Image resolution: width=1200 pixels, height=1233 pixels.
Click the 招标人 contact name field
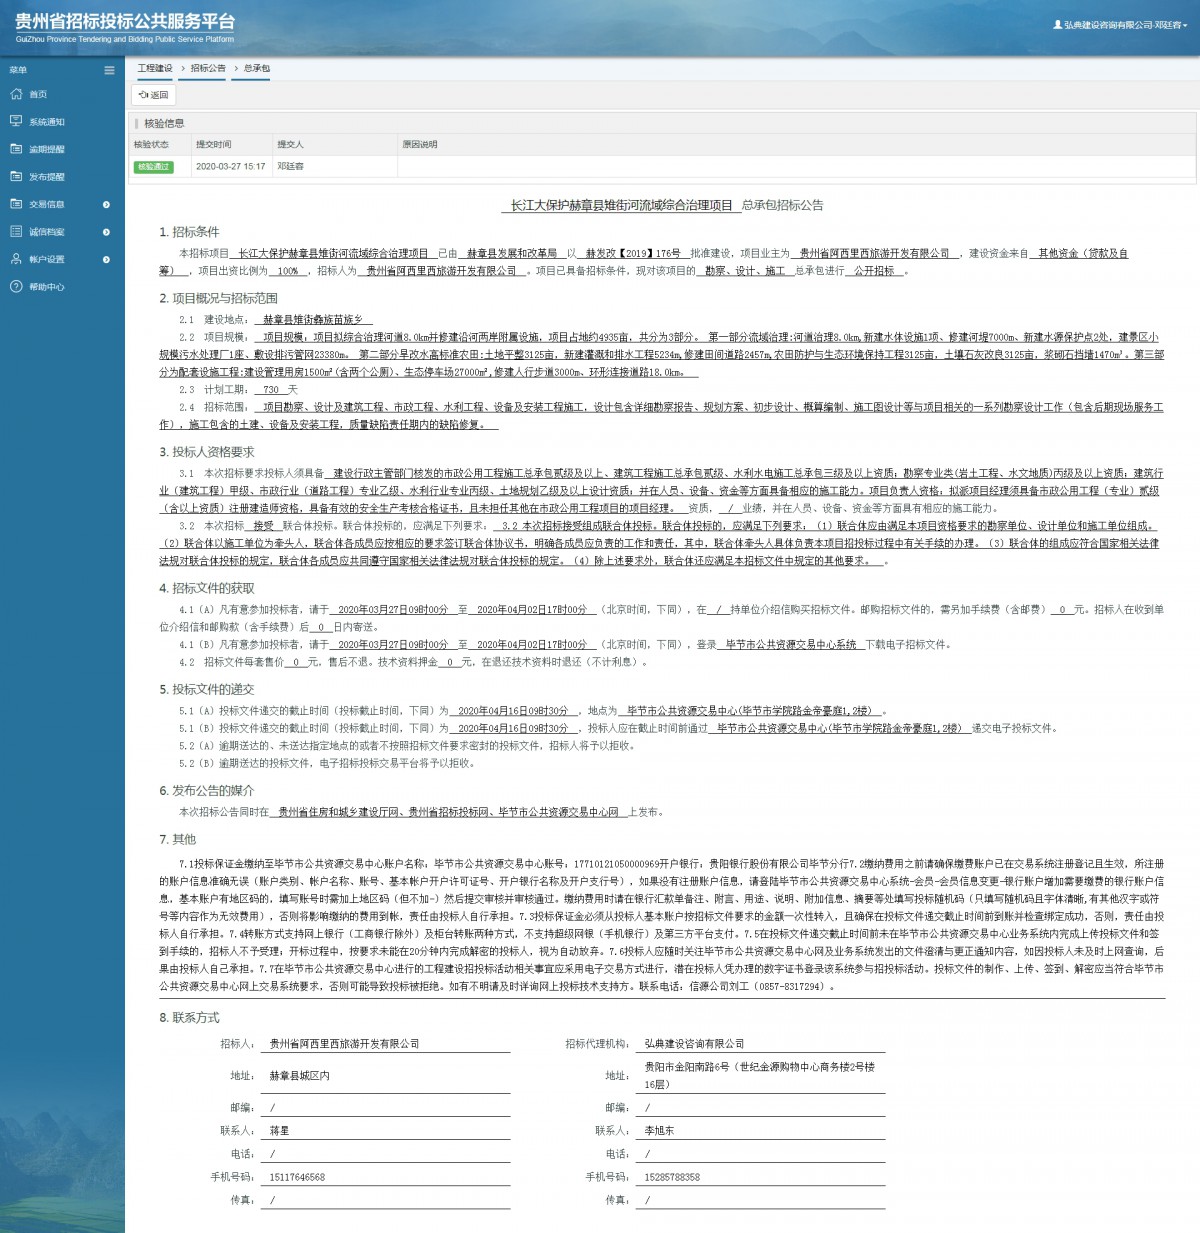coord(386,1131)
